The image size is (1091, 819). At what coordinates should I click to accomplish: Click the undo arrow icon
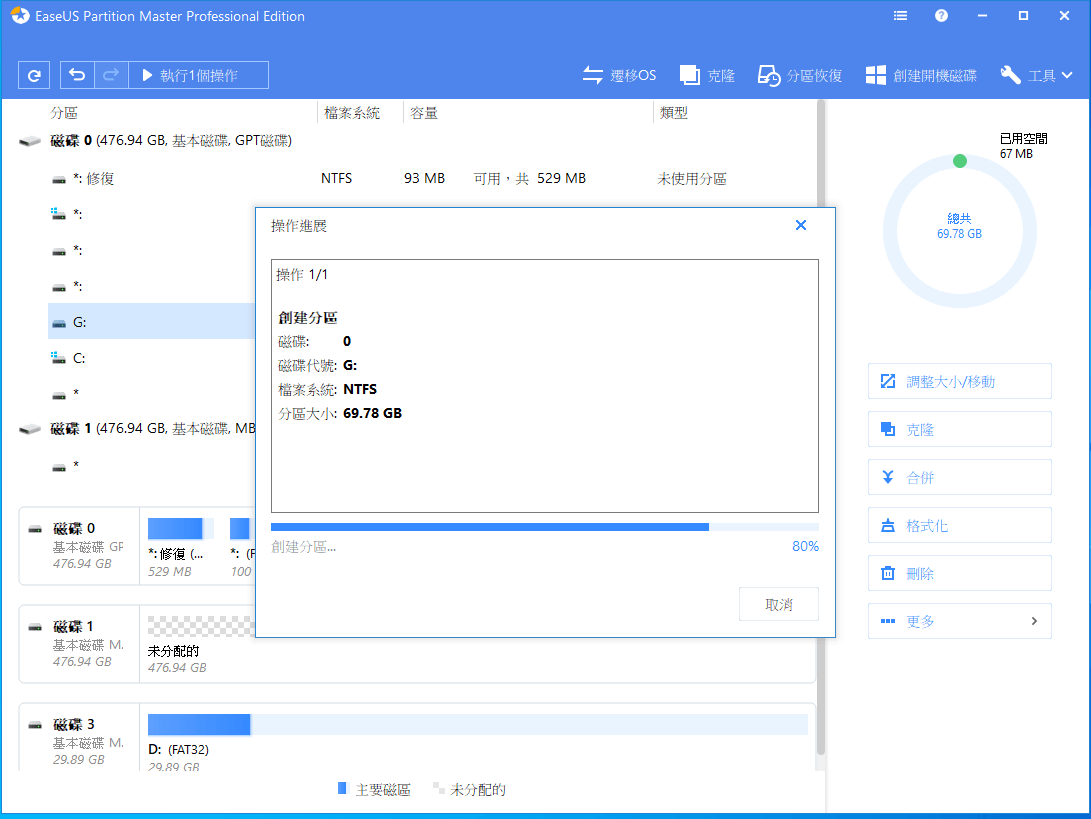[77, 75]
